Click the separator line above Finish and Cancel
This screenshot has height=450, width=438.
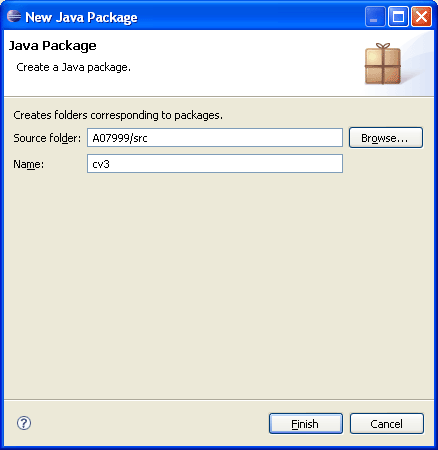[x=219, y=399]
